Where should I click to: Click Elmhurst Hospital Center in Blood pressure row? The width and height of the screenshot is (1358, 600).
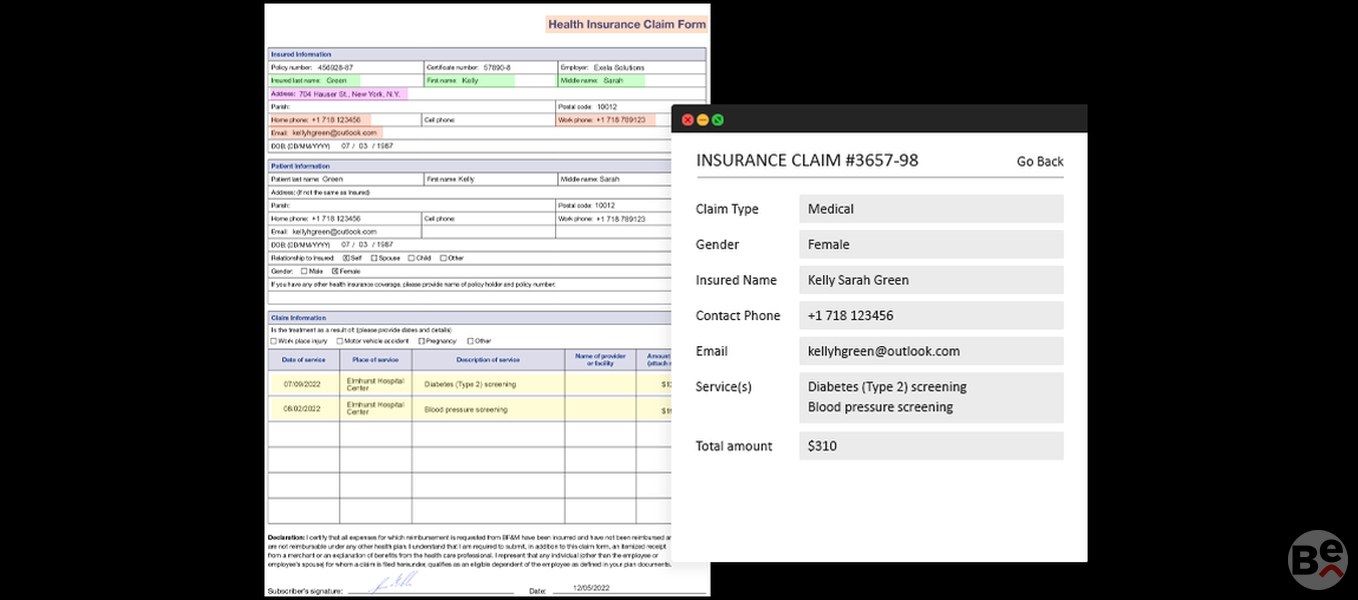(x=375, y=409)
